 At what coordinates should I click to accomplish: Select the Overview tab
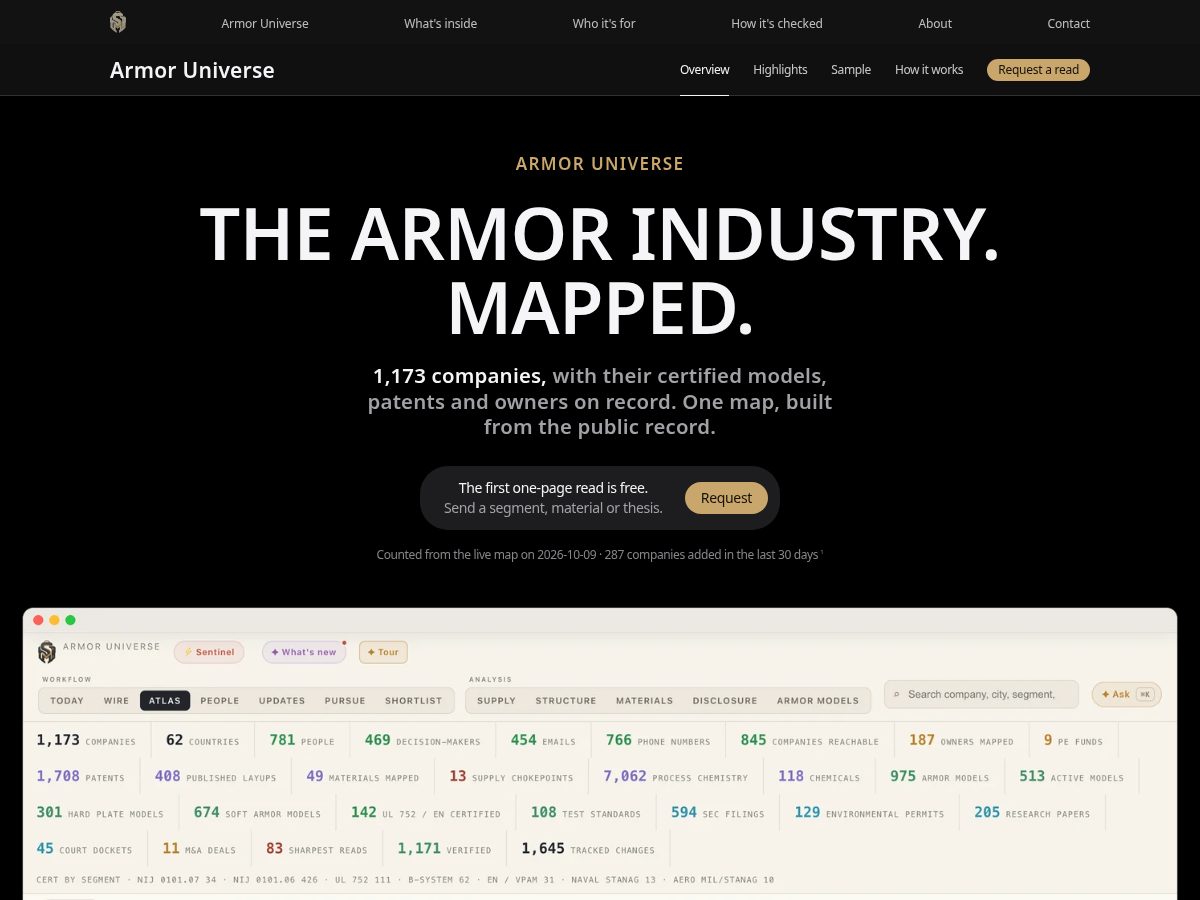(x=705, y=70)
